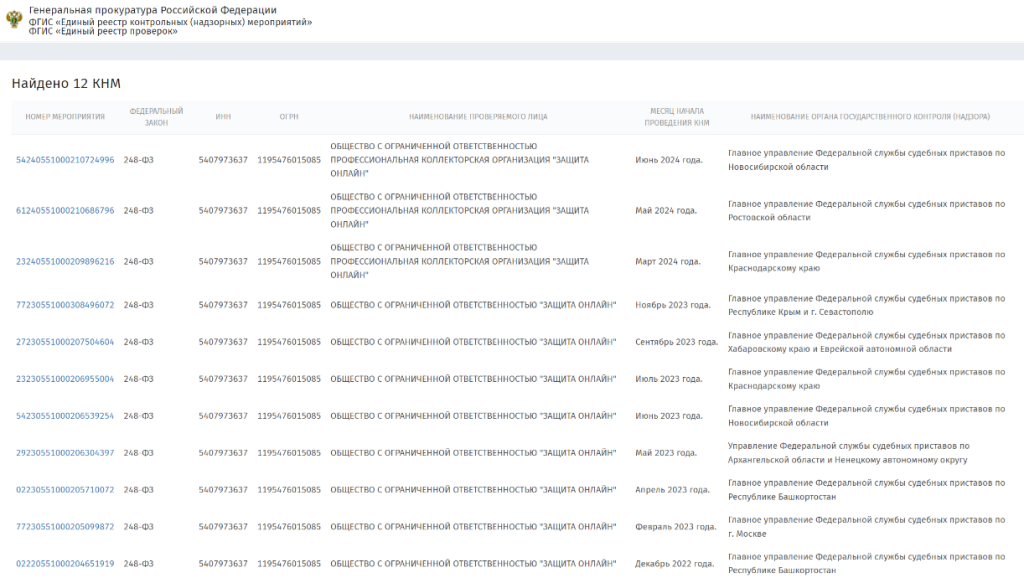Open inspection record 29230551000206304397
This screenshot has width=1024, height=583.
(x=65, y=453)
